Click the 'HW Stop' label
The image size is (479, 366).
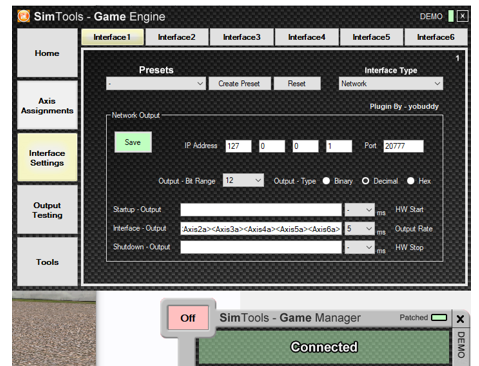[409, 247]
